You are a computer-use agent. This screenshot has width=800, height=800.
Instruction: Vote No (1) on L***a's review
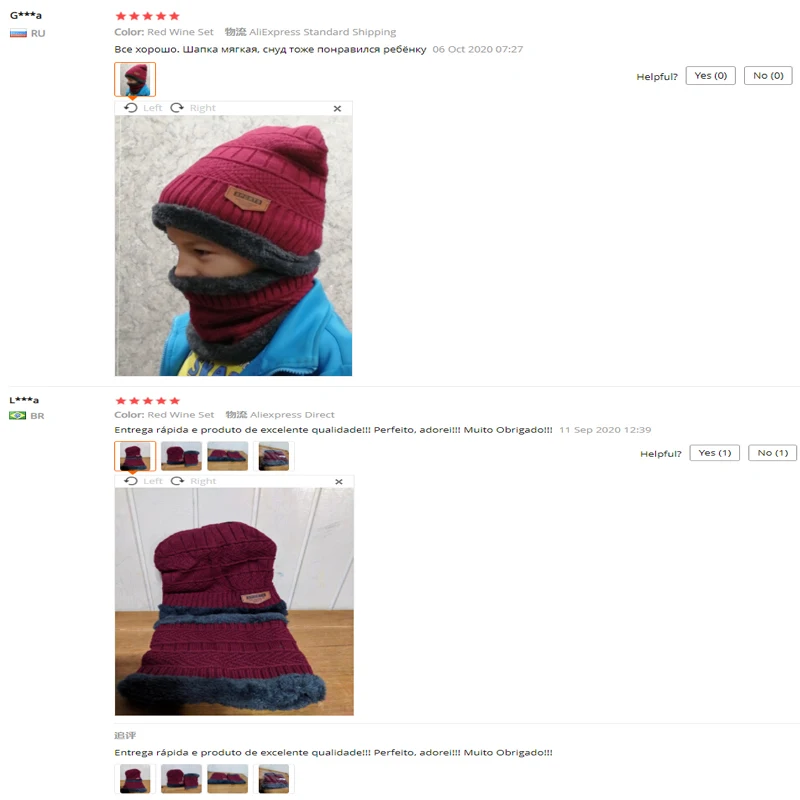point(772,453)
